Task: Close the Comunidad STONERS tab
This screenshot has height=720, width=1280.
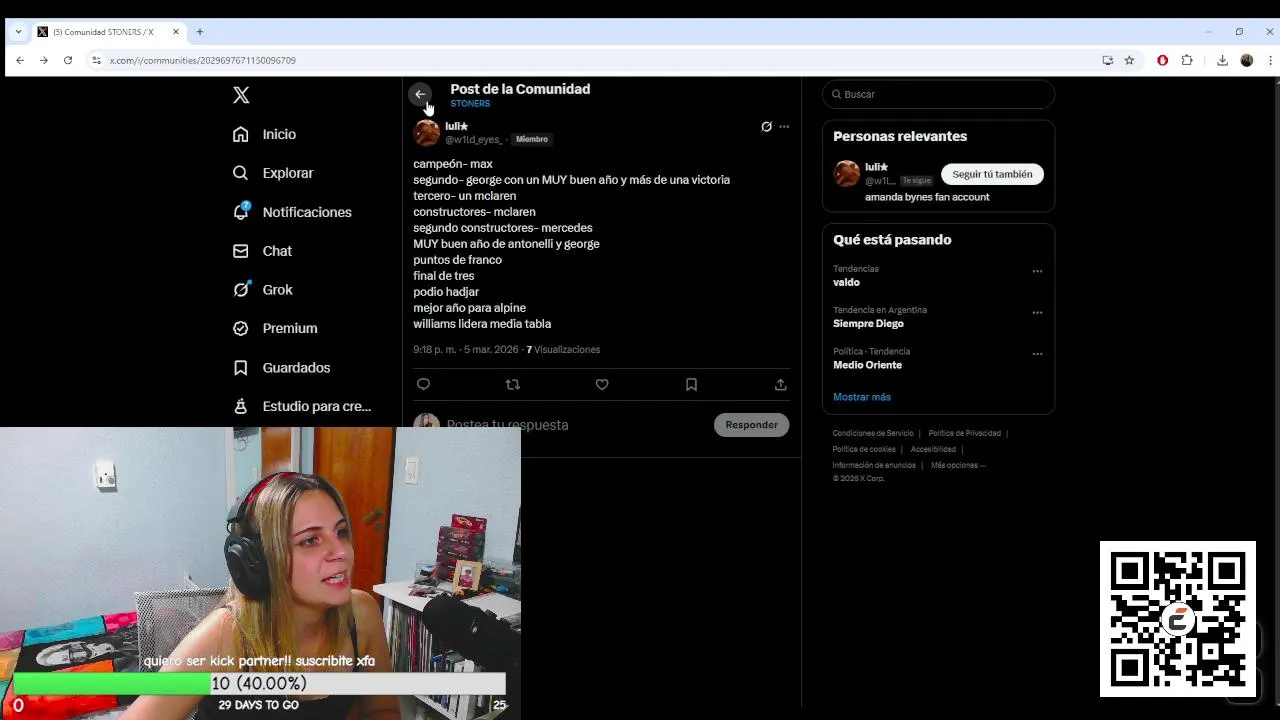Action: coord(176,32)
